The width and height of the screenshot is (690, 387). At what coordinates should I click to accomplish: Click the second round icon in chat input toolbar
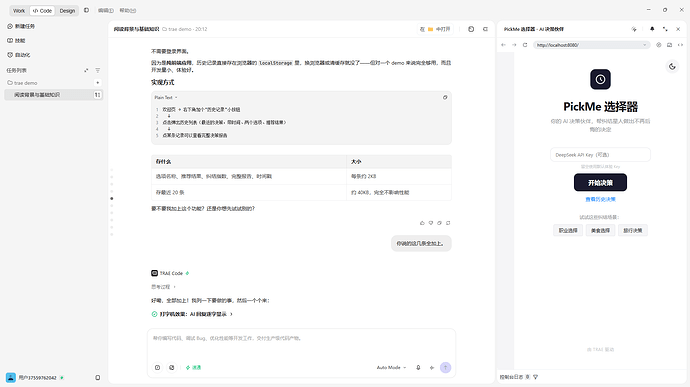click(x=172, y=367)
